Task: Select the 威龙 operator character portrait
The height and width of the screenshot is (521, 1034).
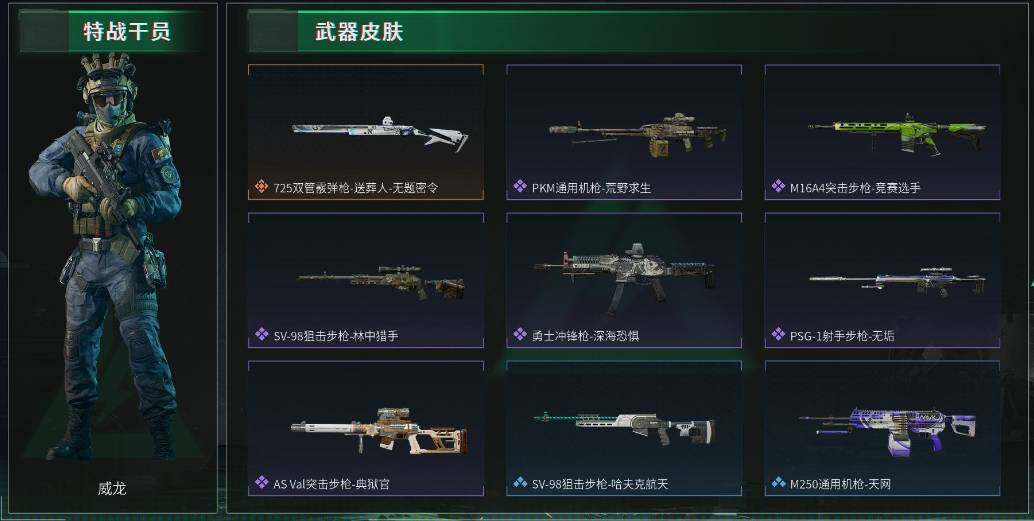Action: (x=109, y=256)
